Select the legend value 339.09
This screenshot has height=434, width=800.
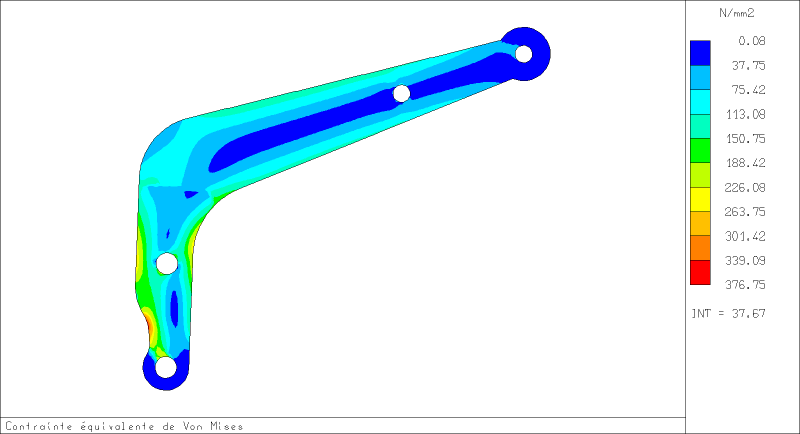pyautogui.click(x=745, y=261)
